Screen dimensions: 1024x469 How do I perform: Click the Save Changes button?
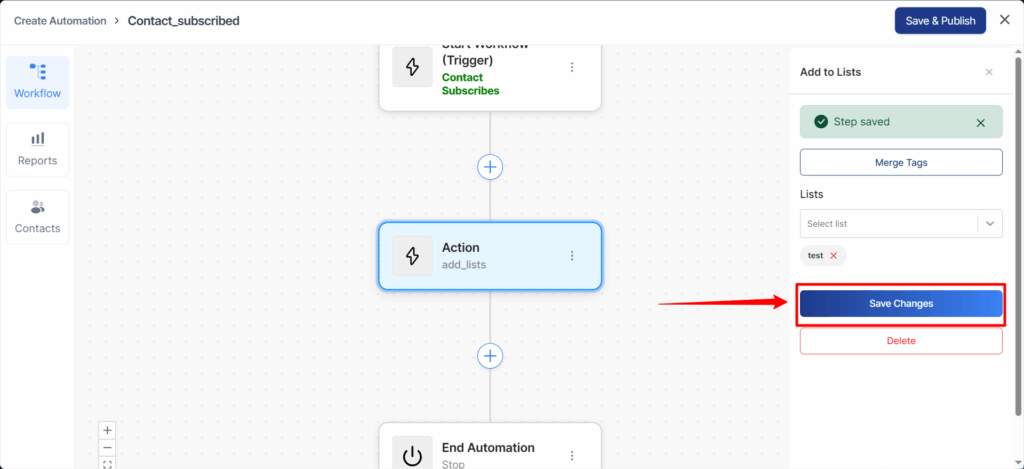click(901, 304)
